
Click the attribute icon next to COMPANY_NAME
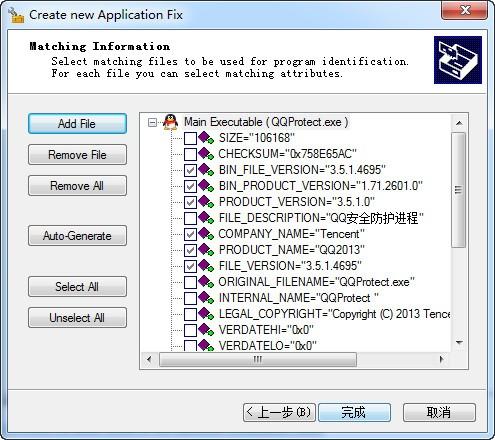(x=206, y=234)
